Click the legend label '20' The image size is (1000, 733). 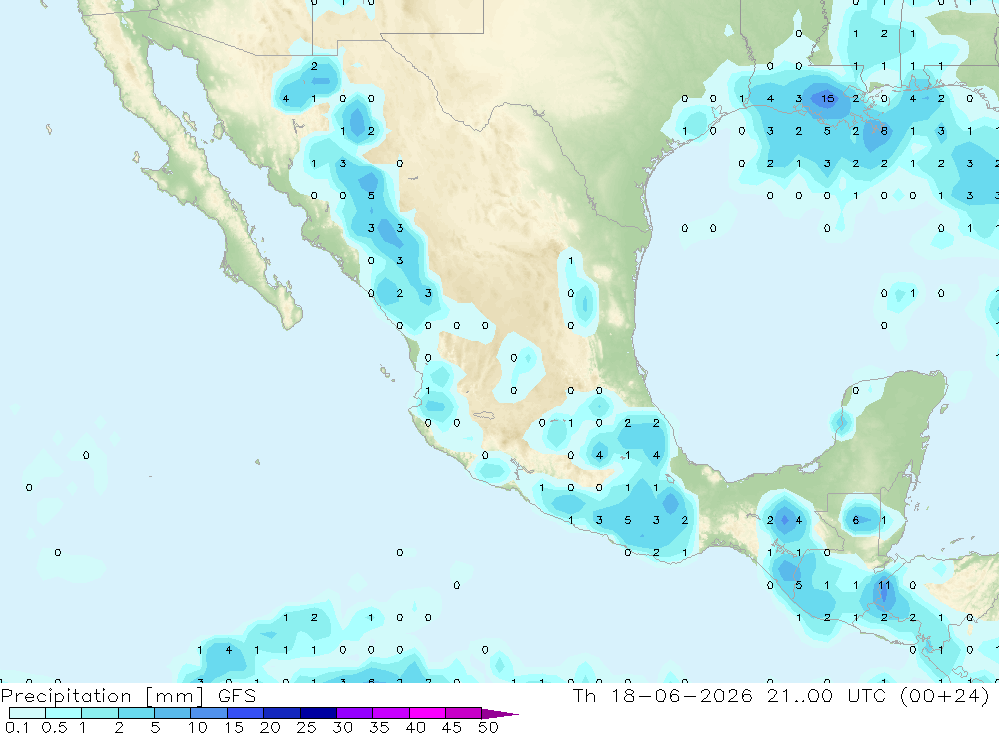pyautogui.click(x=270, y=727)
